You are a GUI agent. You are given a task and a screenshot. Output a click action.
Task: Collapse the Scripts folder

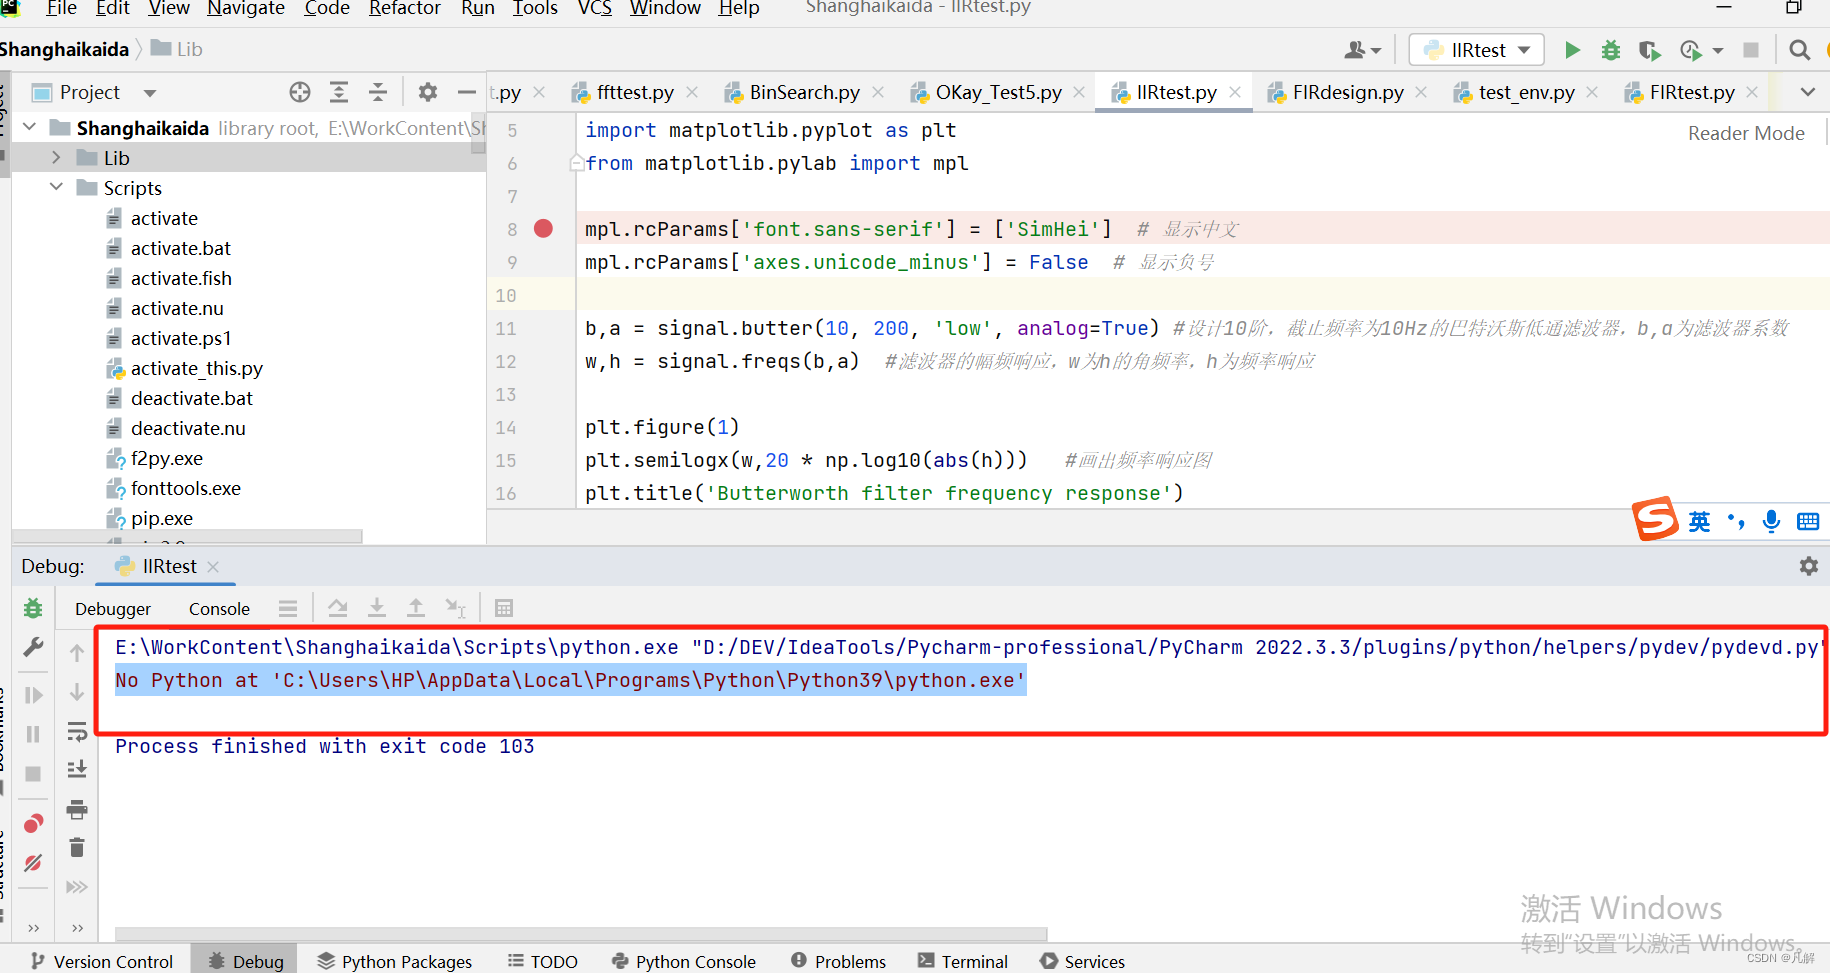click(x=56, y=187)
